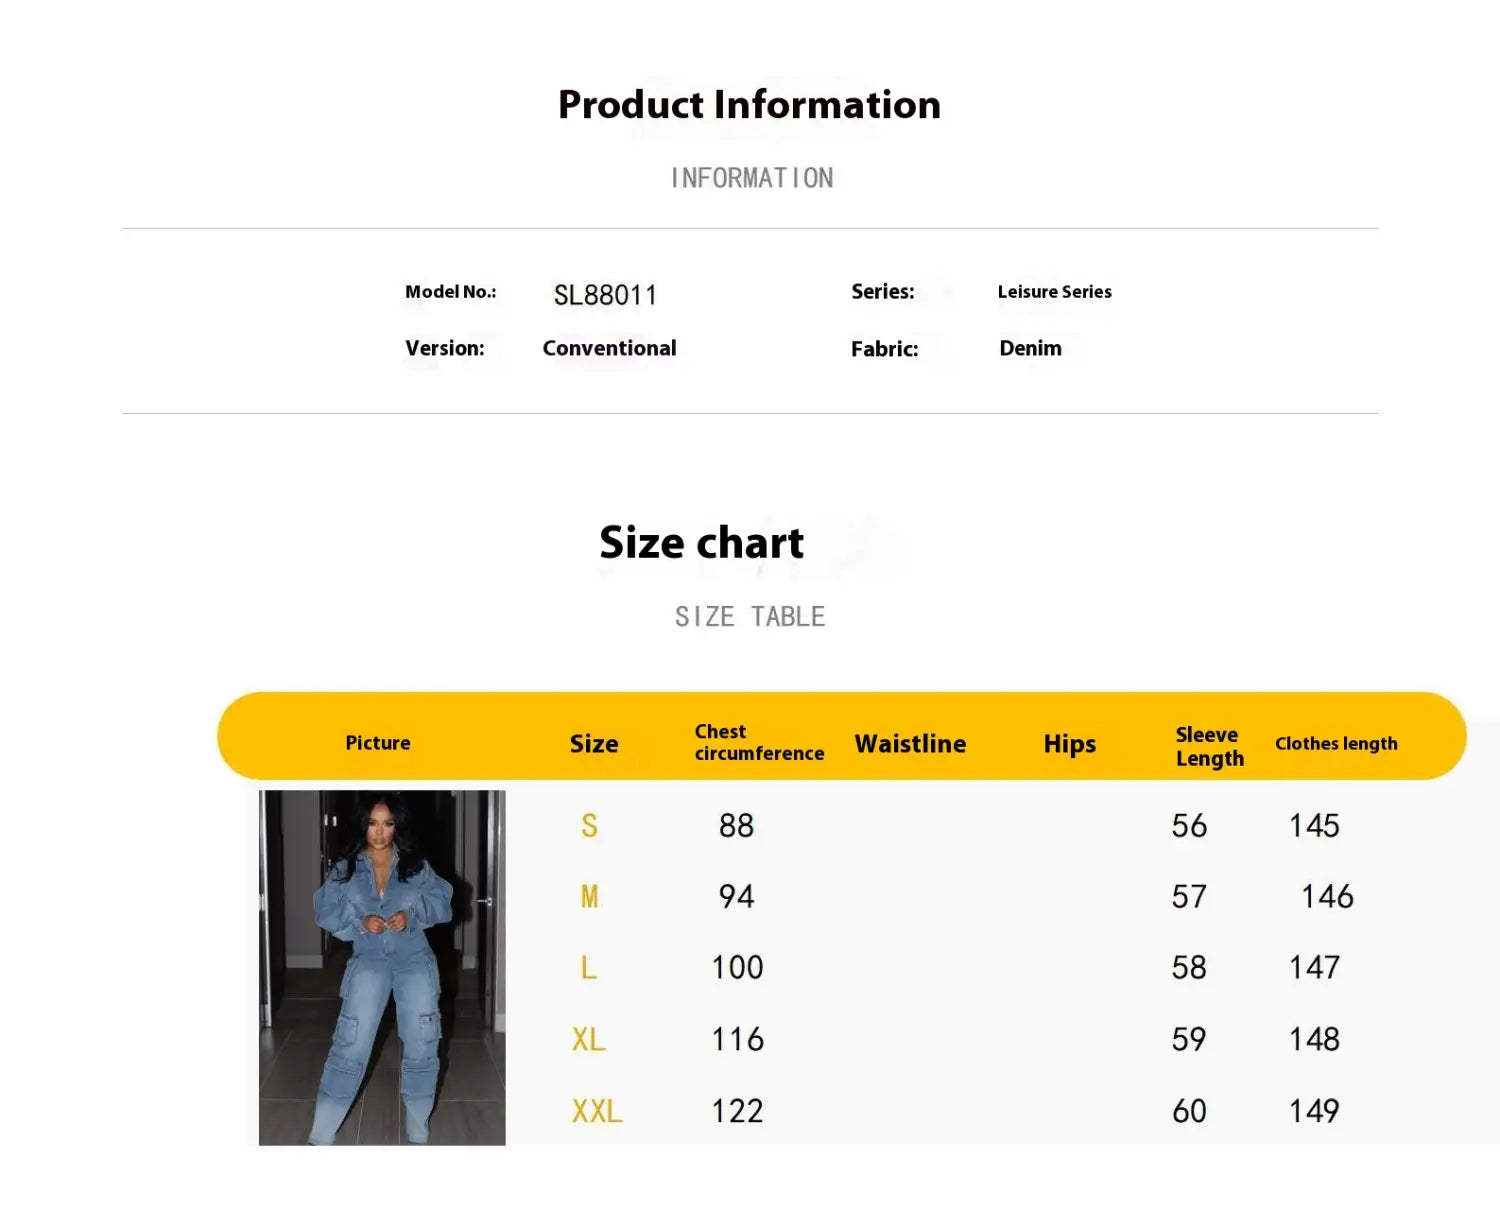This screenshot has height=1227, width=1500.
Task: Select the model number SL88011
Action: pos(605,295)
